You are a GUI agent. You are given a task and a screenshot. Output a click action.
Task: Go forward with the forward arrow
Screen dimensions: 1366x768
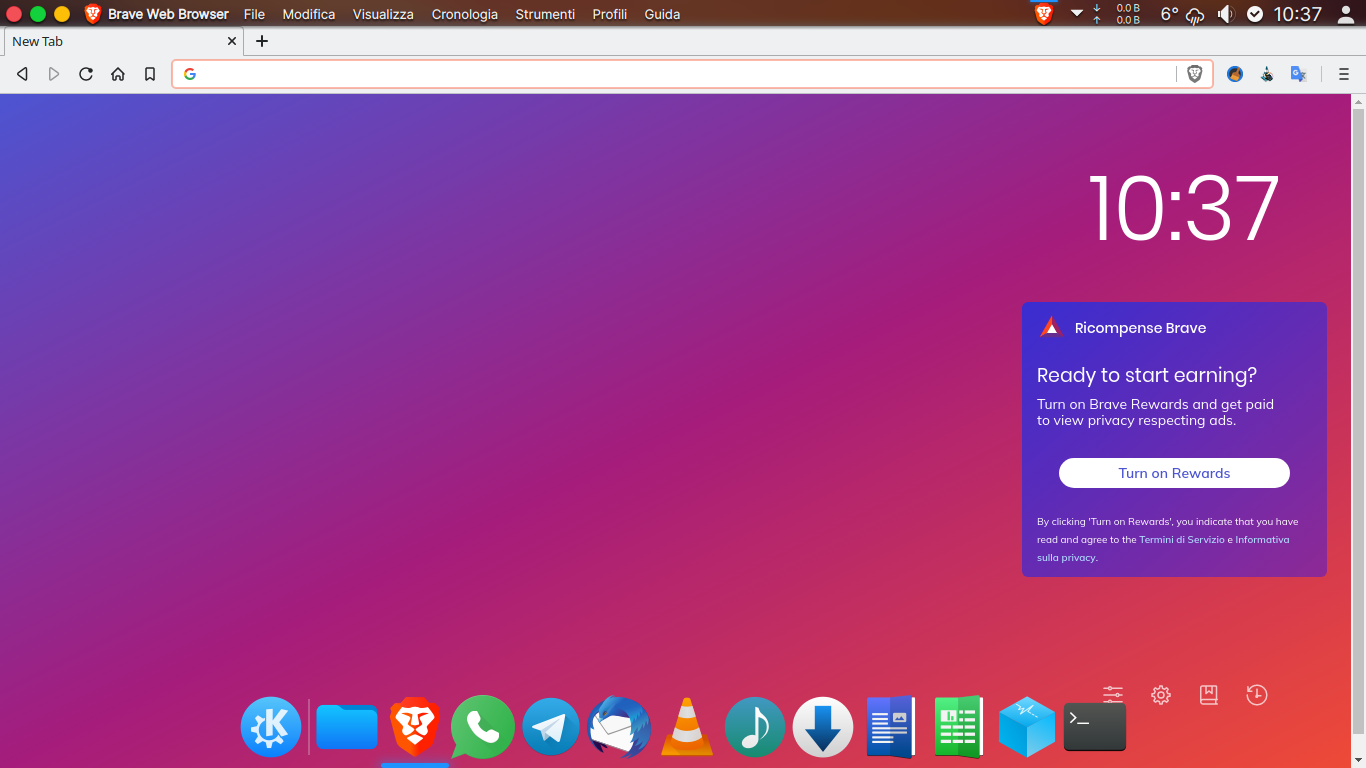pos(54,74)
